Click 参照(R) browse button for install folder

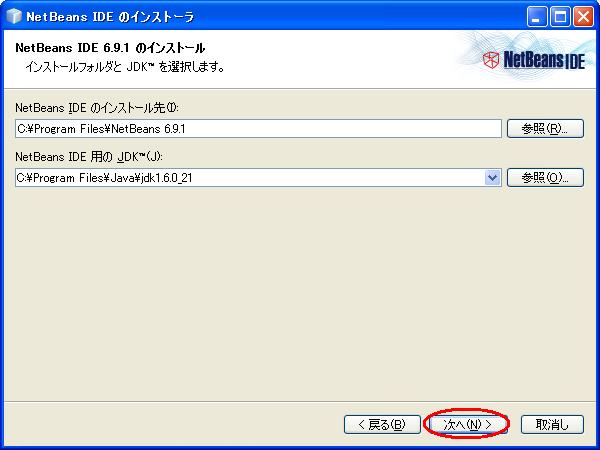click(x=545, y=129)
